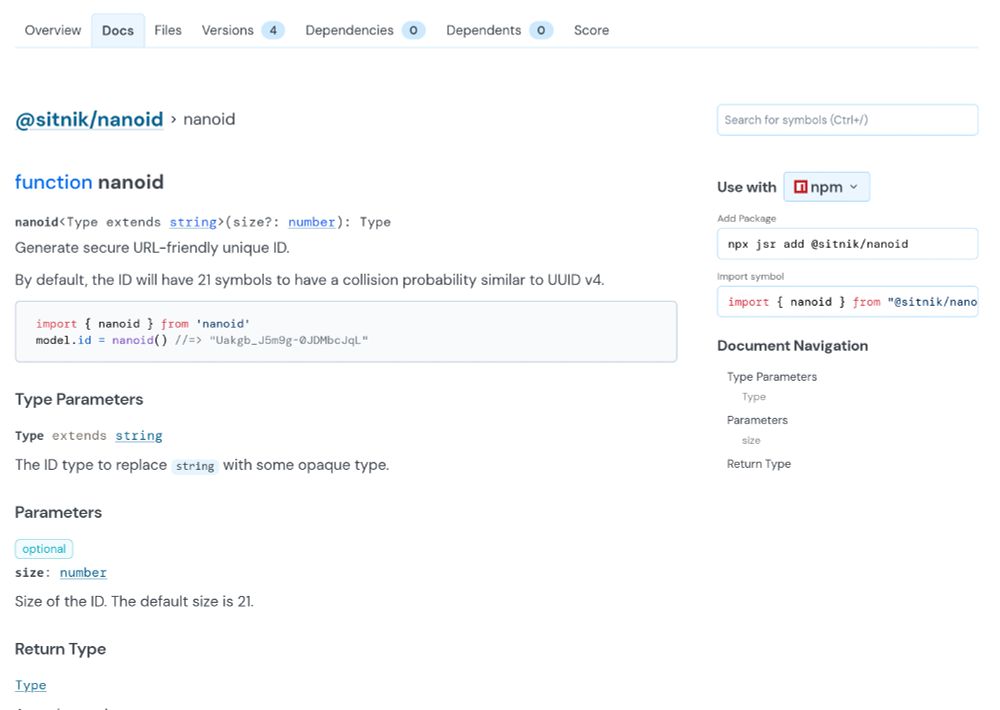This screenshot has height=710, width=1000.
Task: Jump to size entry in Document Navigation
Action: [x=751, y=441]
